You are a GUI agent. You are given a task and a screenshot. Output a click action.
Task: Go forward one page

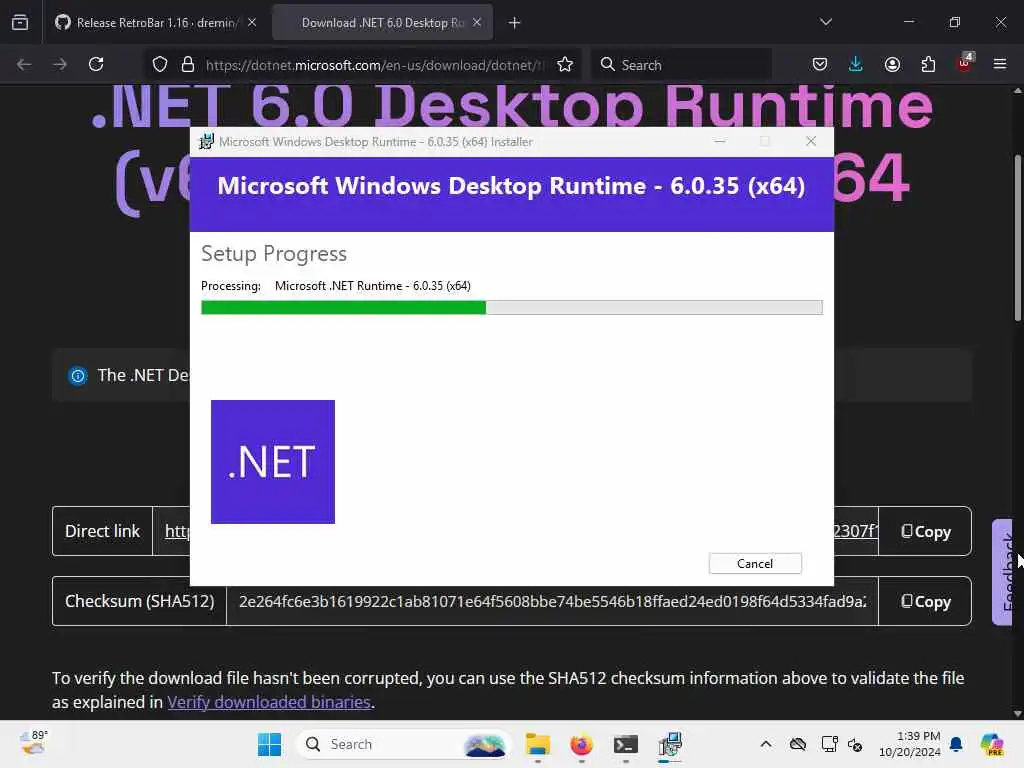click(60, 64)
